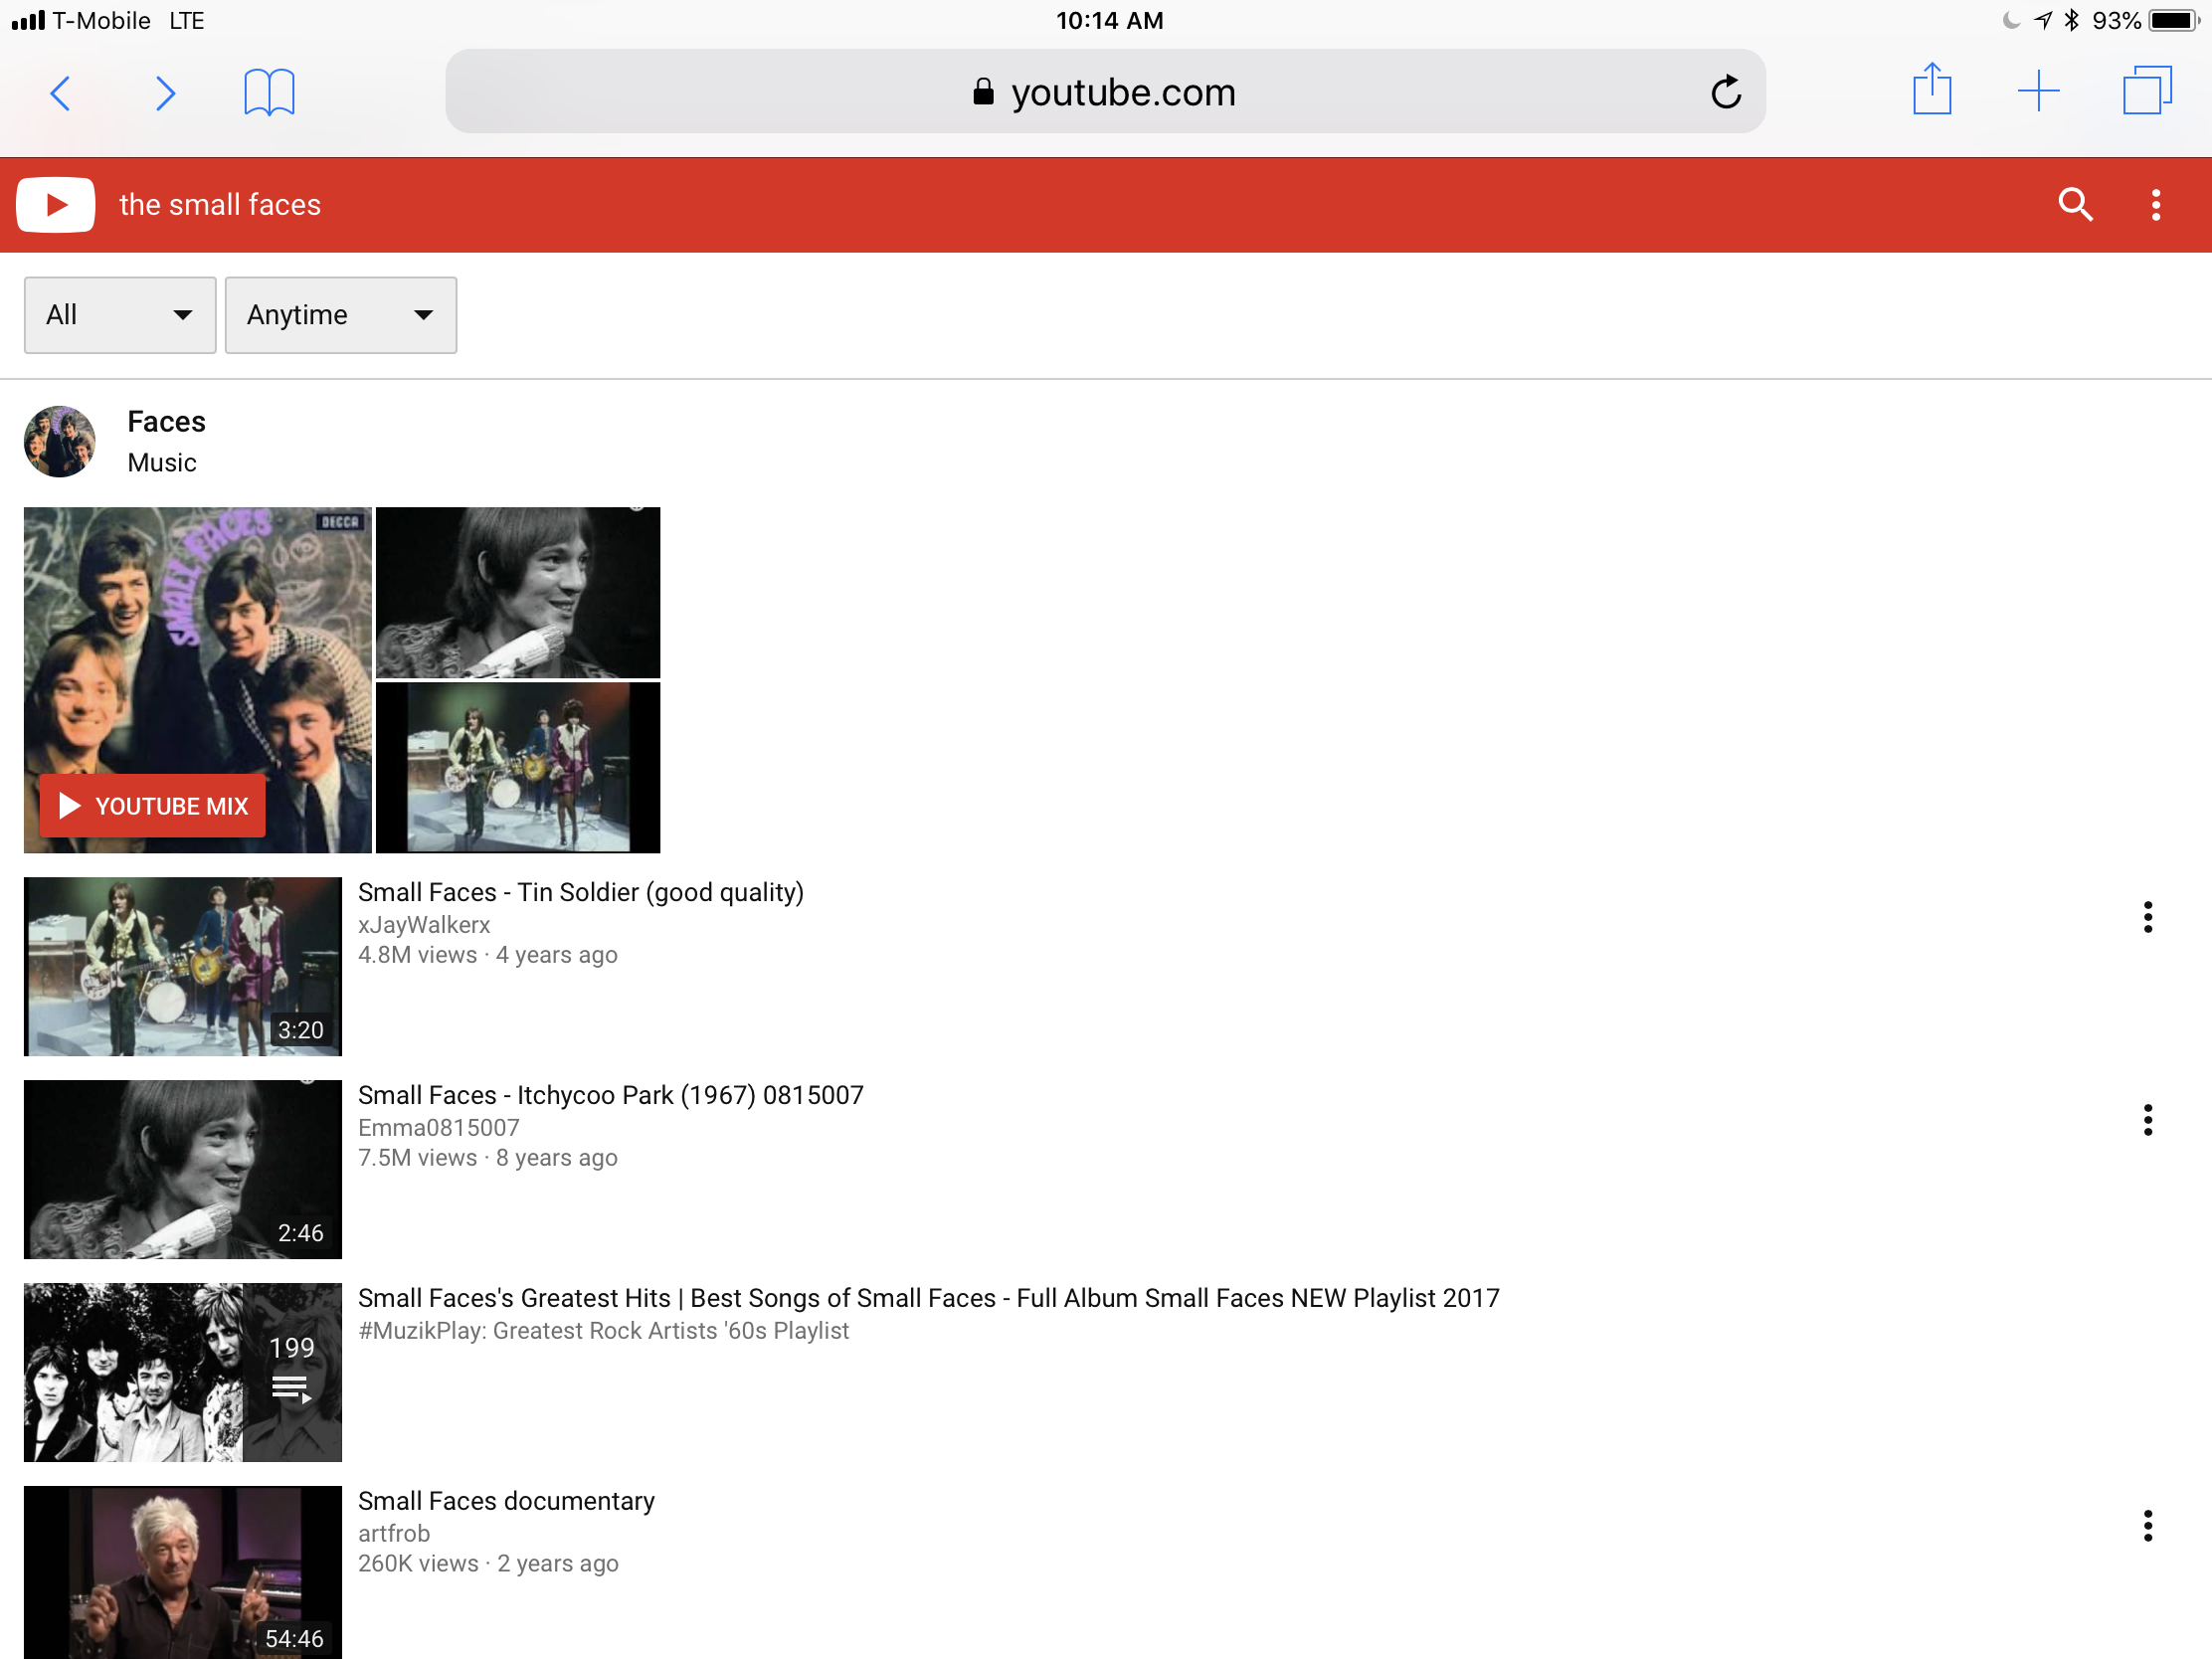
Task: Reload the youtube.com page
Action: (x=1725, y=92)
